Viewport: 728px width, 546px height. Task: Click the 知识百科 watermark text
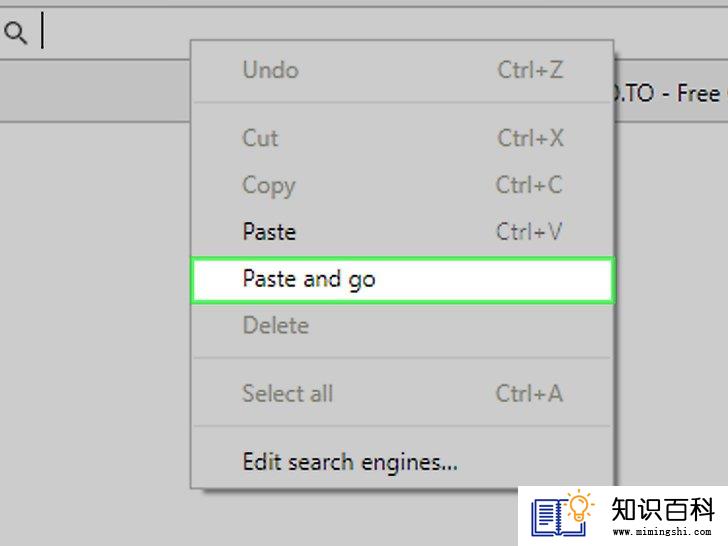point(662,509)
